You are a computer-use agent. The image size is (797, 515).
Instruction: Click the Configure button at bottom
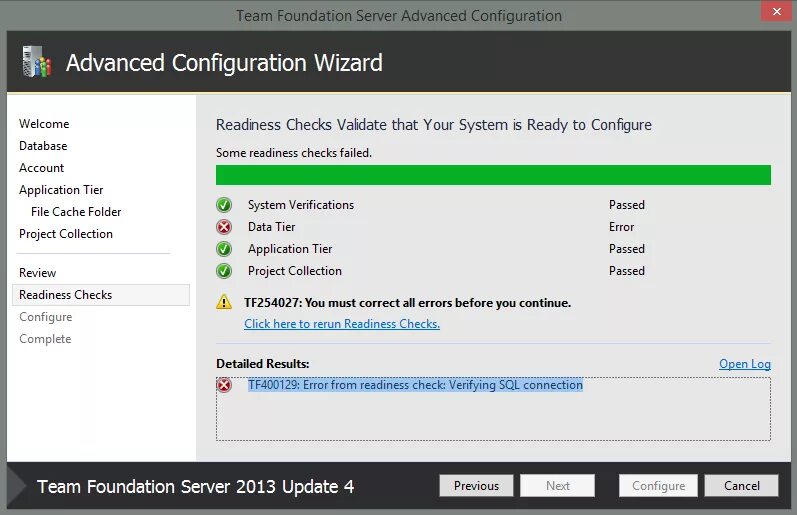[x=658, y=486]
